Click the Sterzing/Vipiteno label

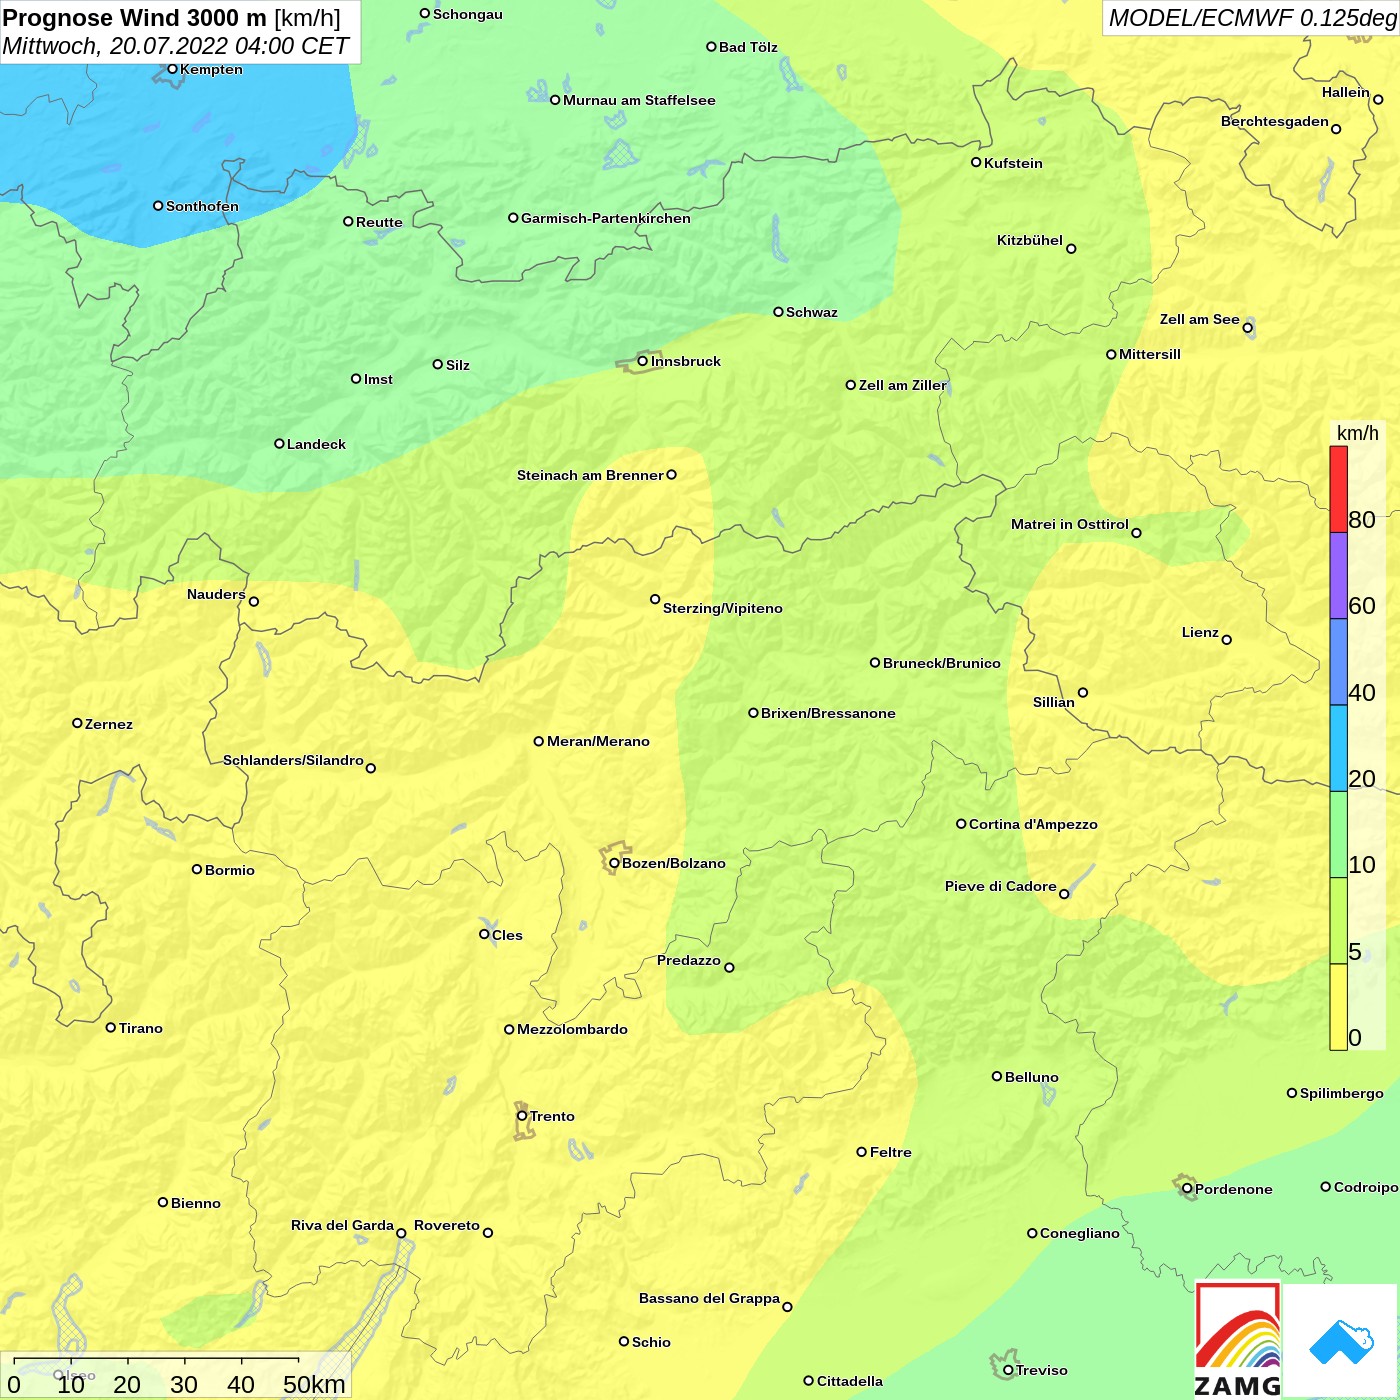pos(723,608)
